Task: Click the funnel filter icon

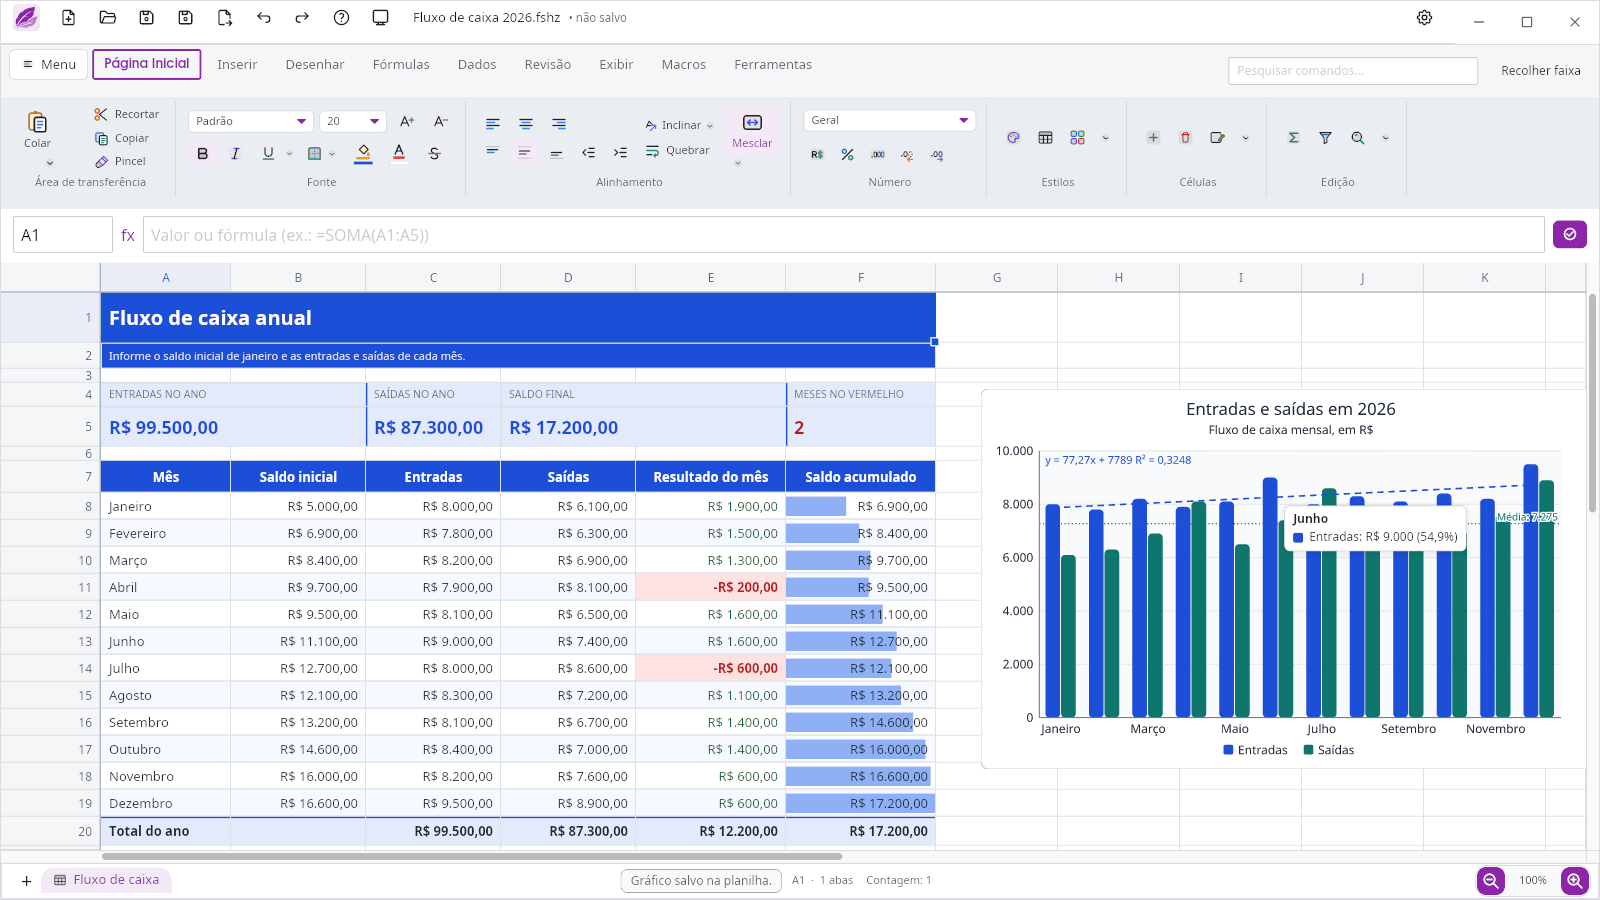Action: (1325, 138)
